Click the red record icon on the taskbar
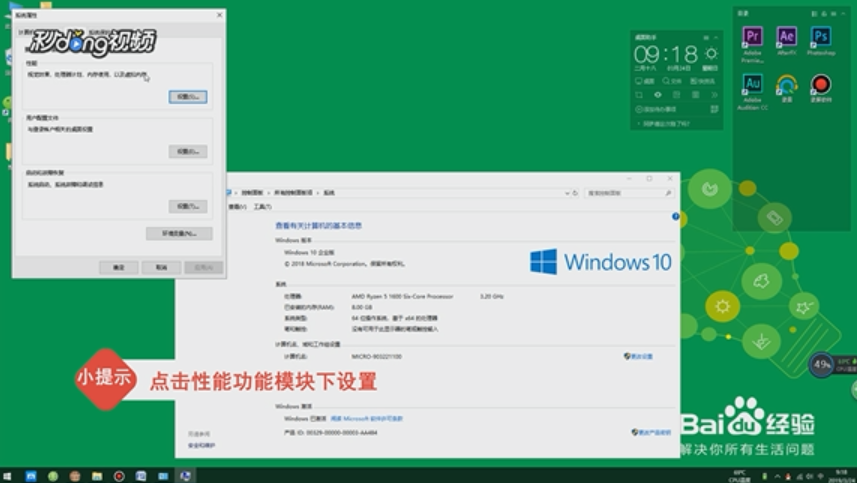857x483 pixels. click(x=119, y=476)
